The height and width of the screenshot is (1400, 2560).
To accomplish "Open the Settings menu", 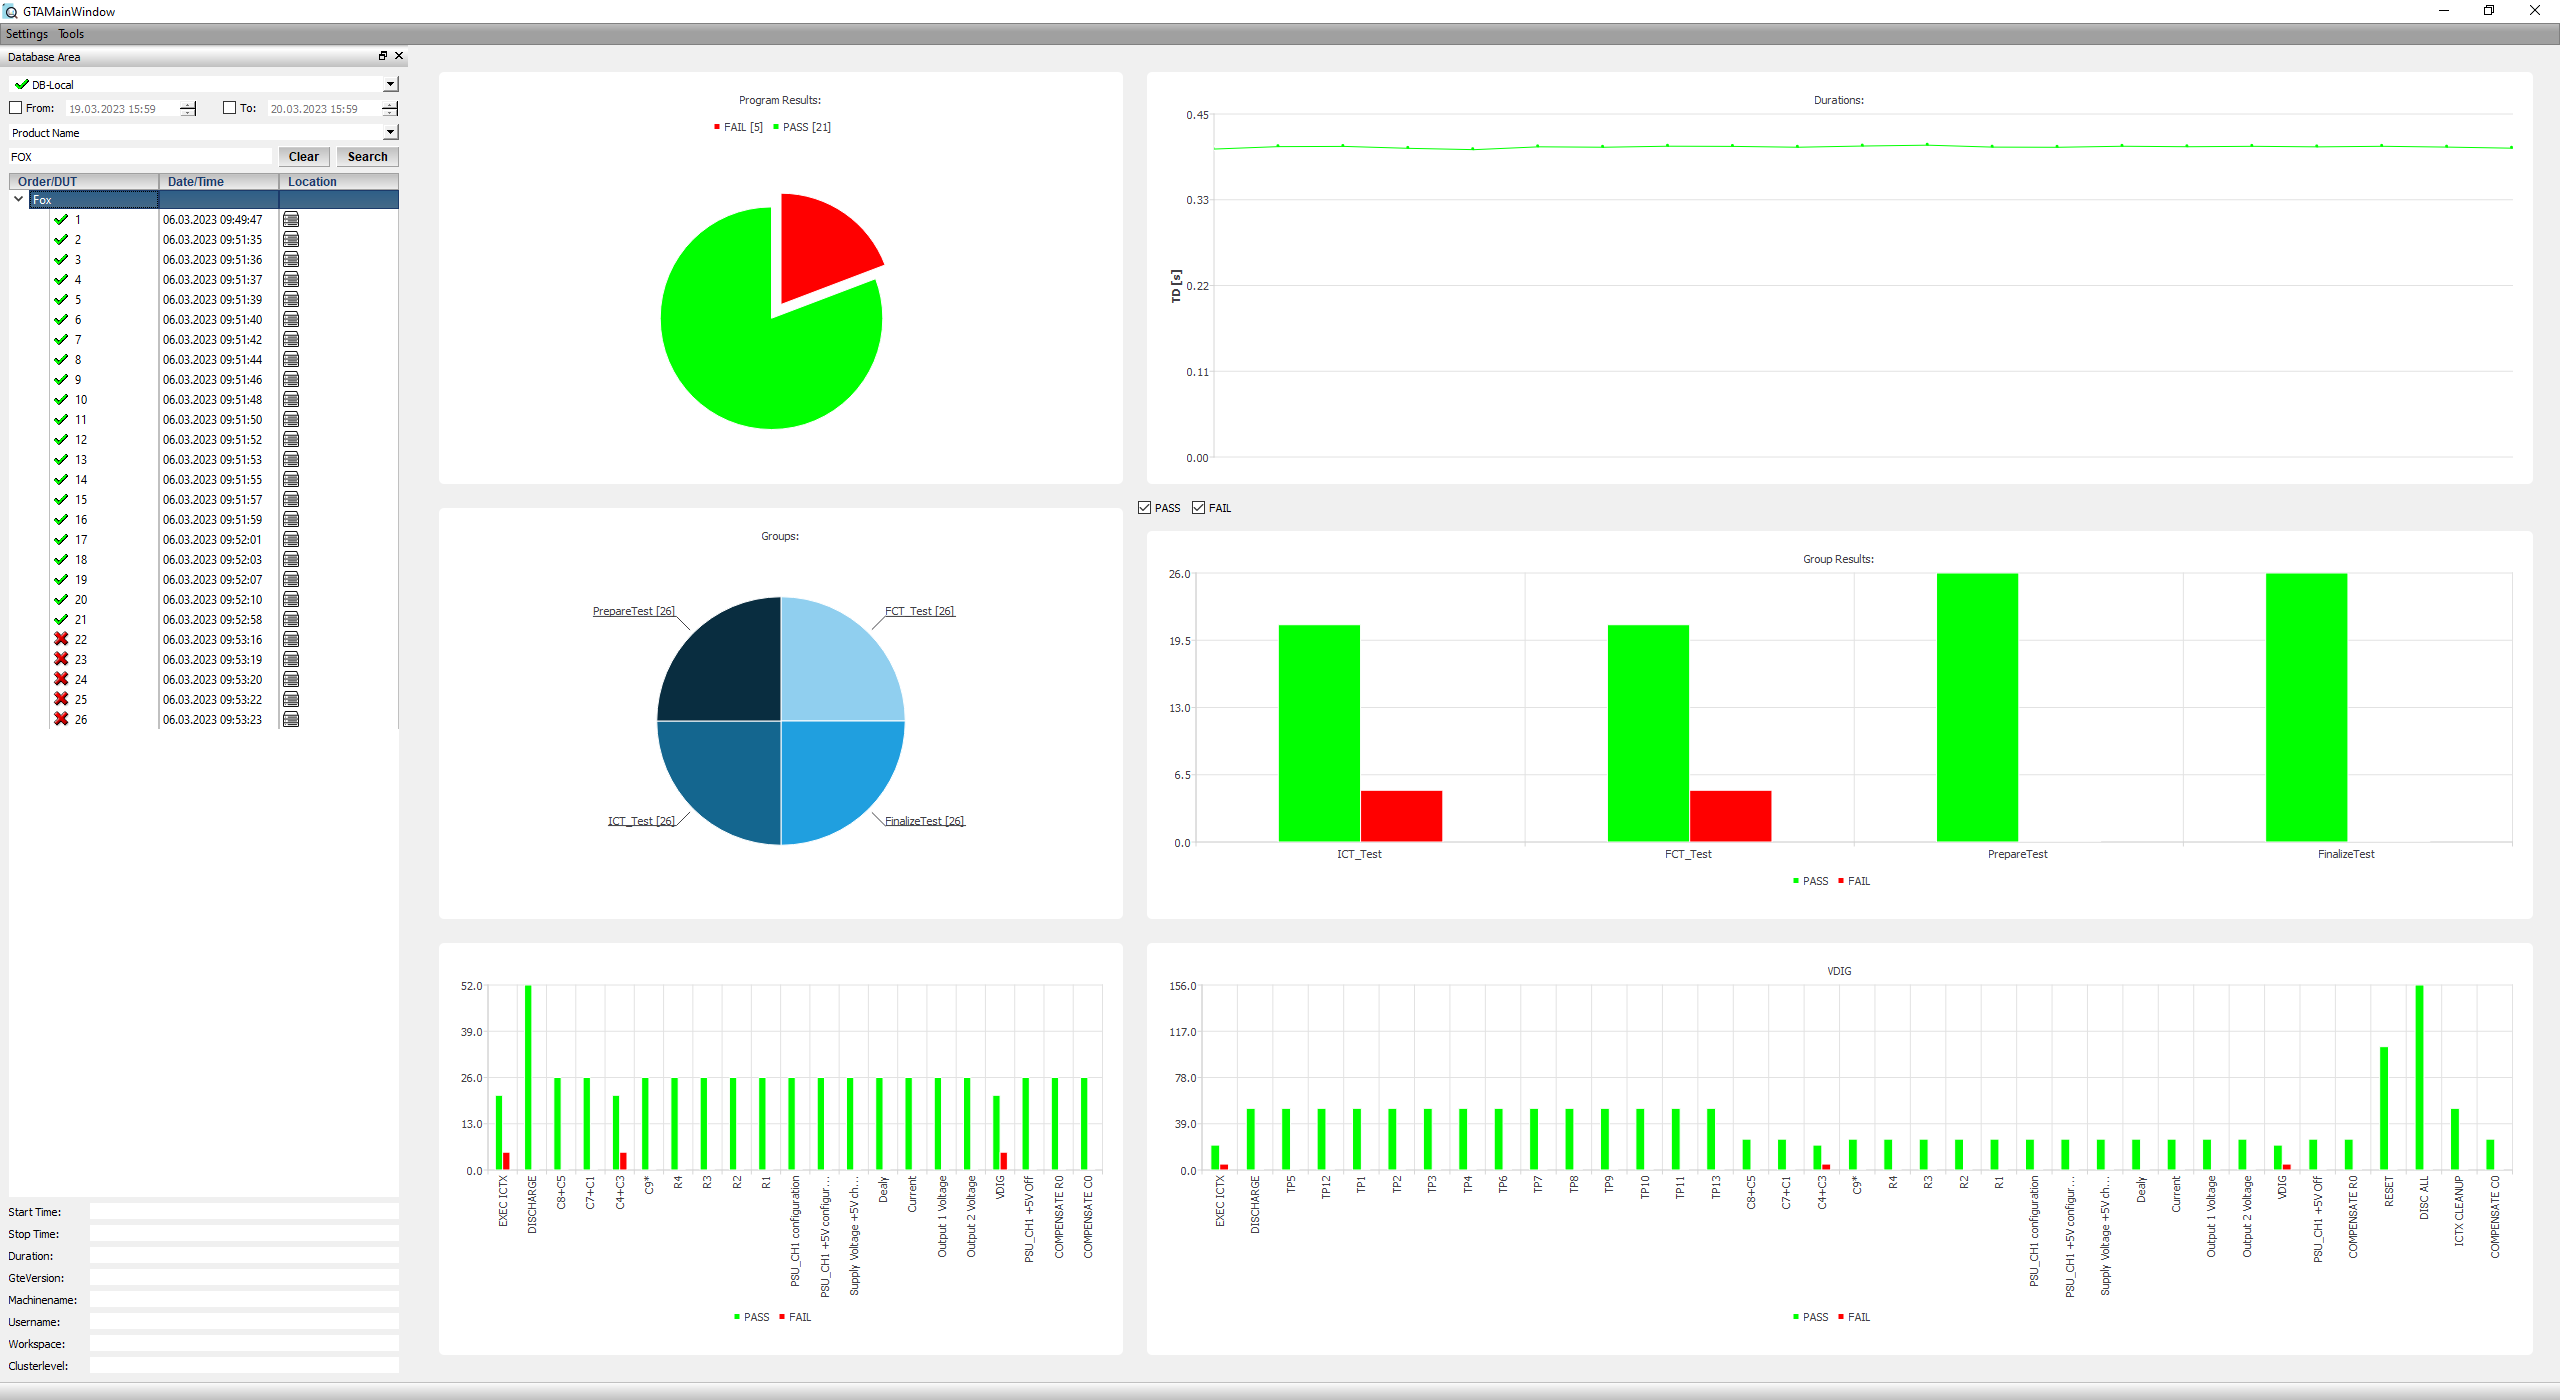I will click(26, 34).
